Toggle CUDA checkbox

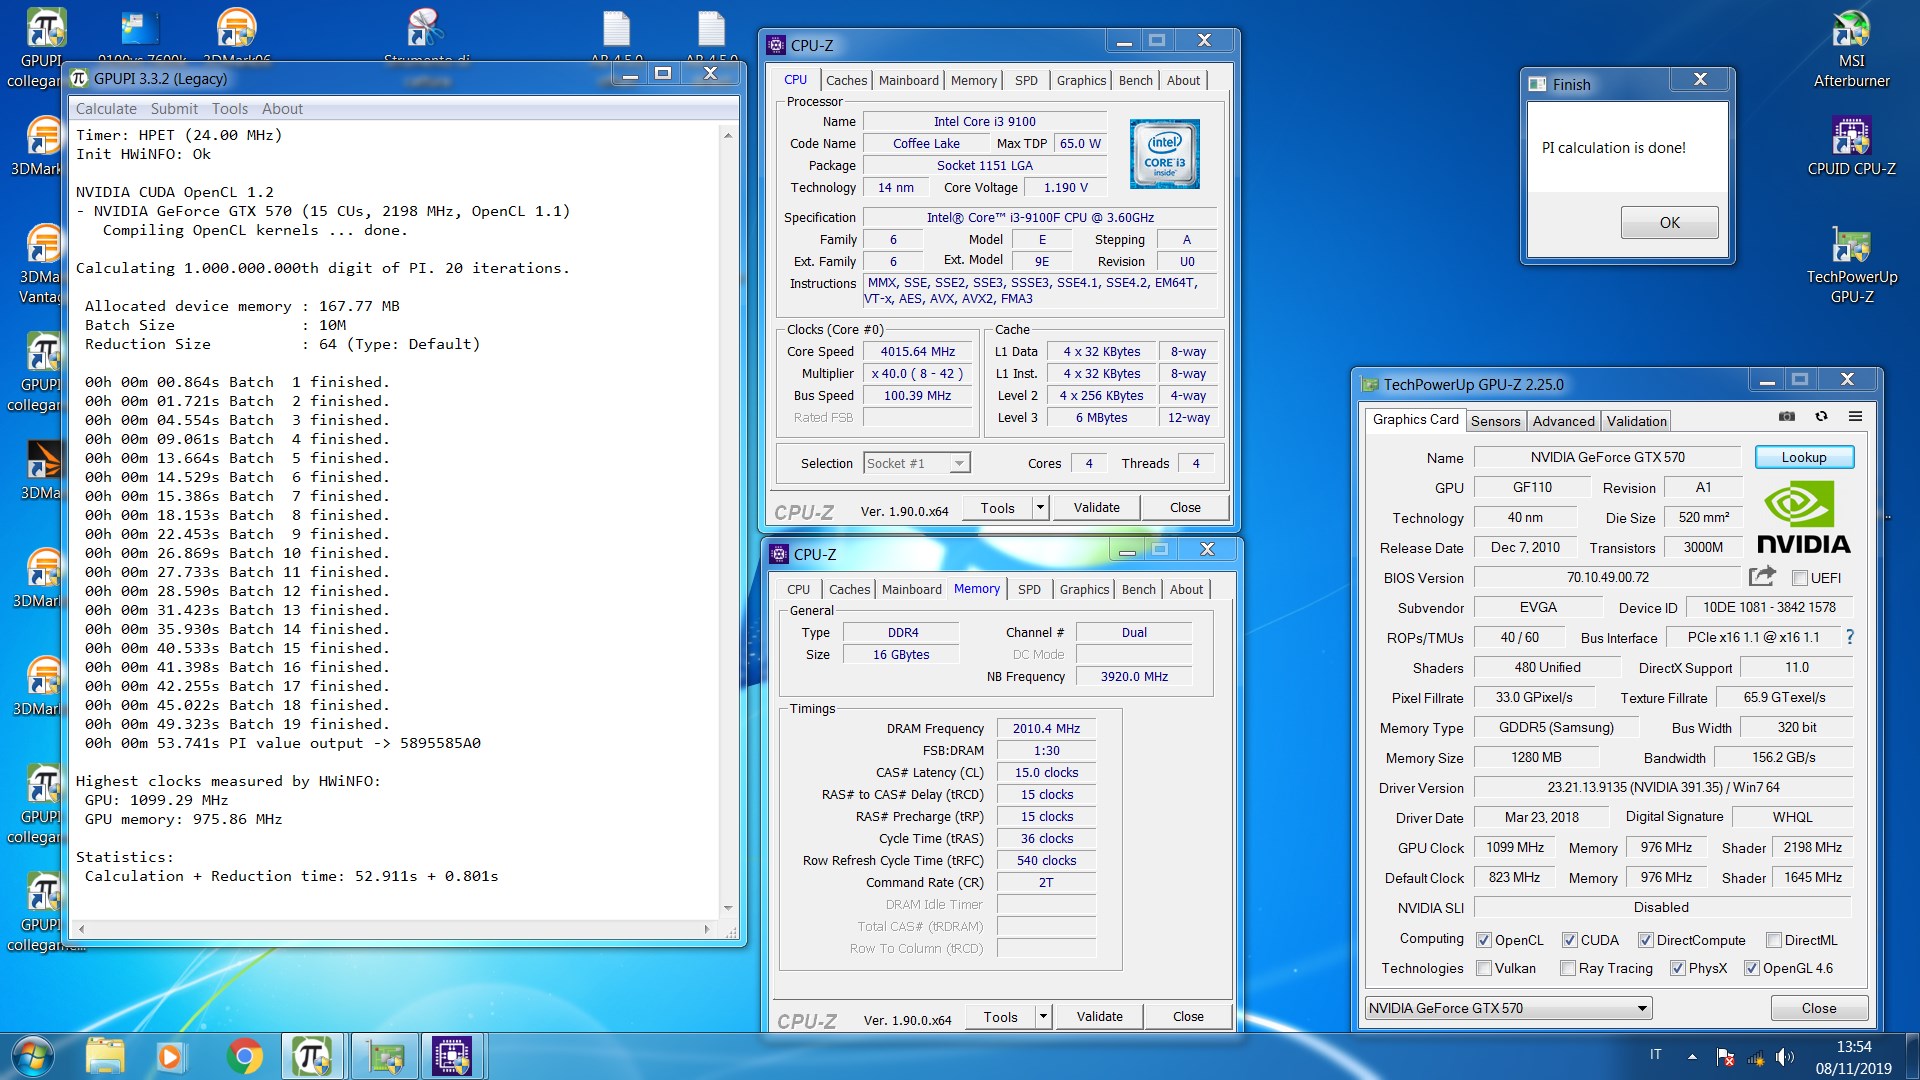point(1570,940)
